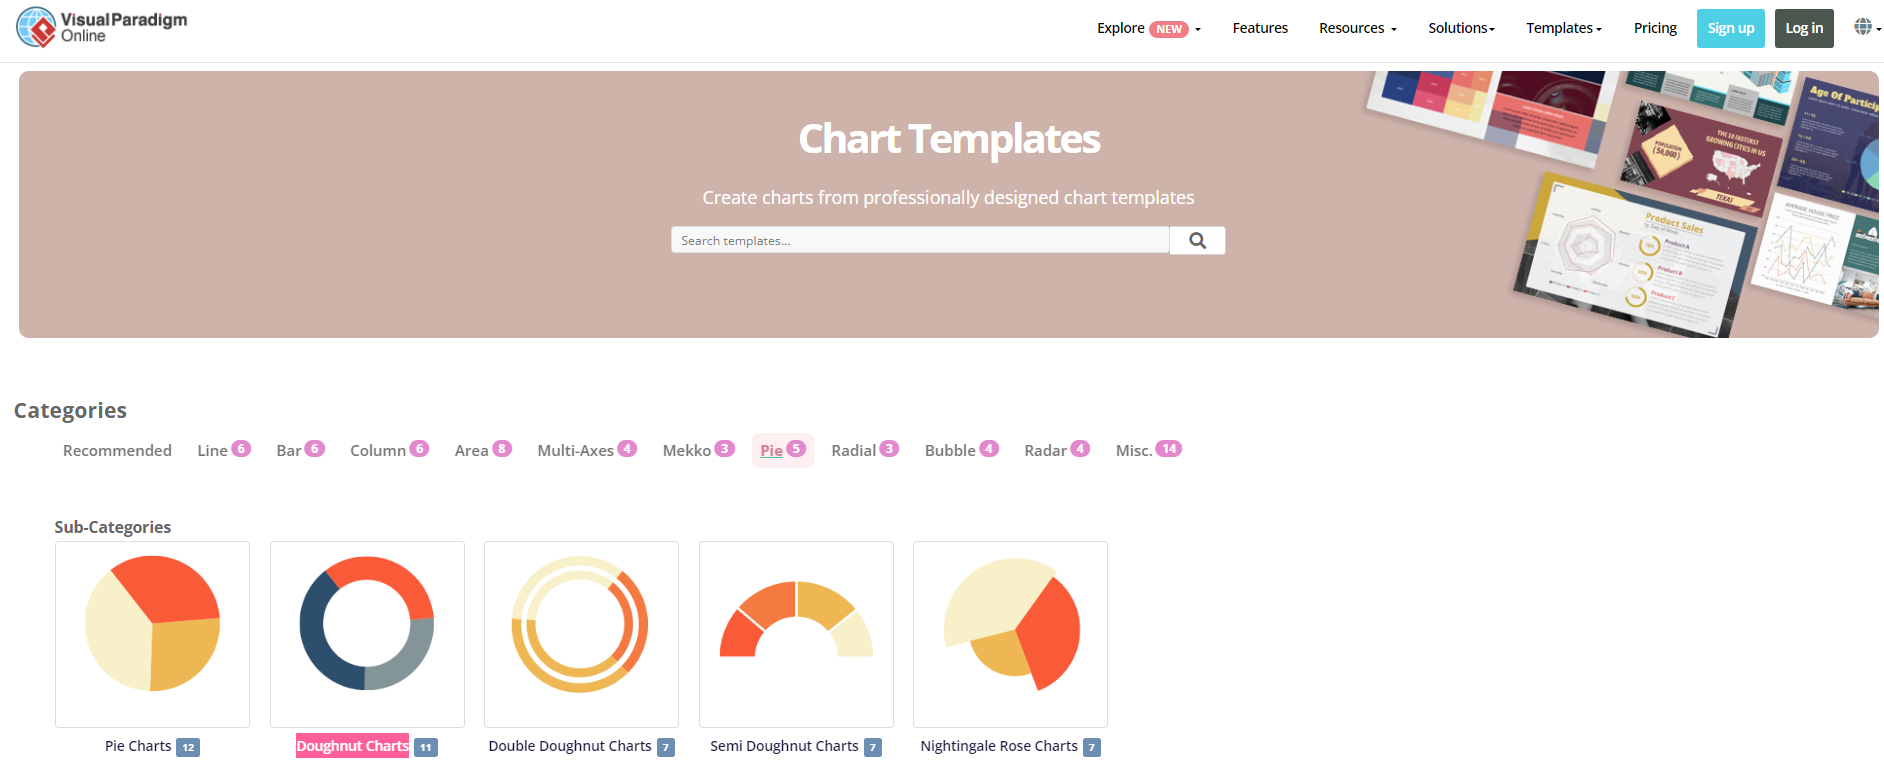The image size is (1884, 772).
Task: Click the search magnifier button
Action: 1197,241
